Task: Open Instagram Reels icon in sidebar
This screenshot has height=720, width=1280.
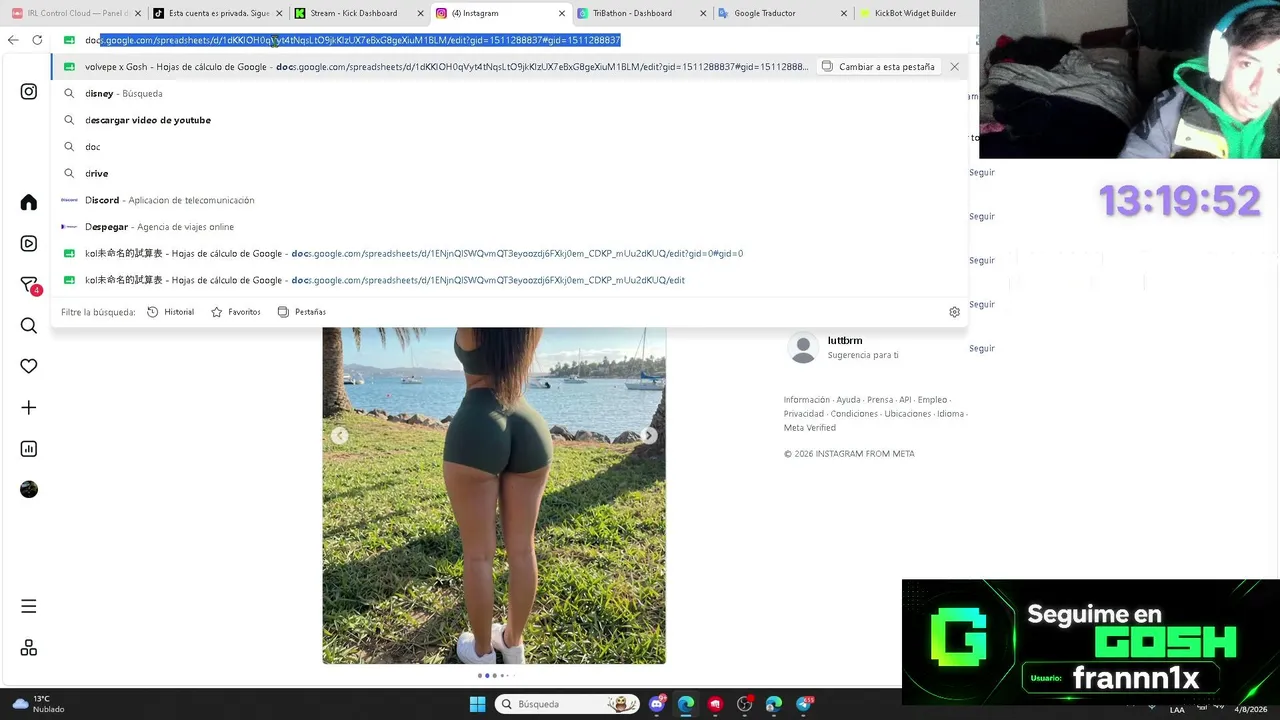Action: [x=29, y=243]
